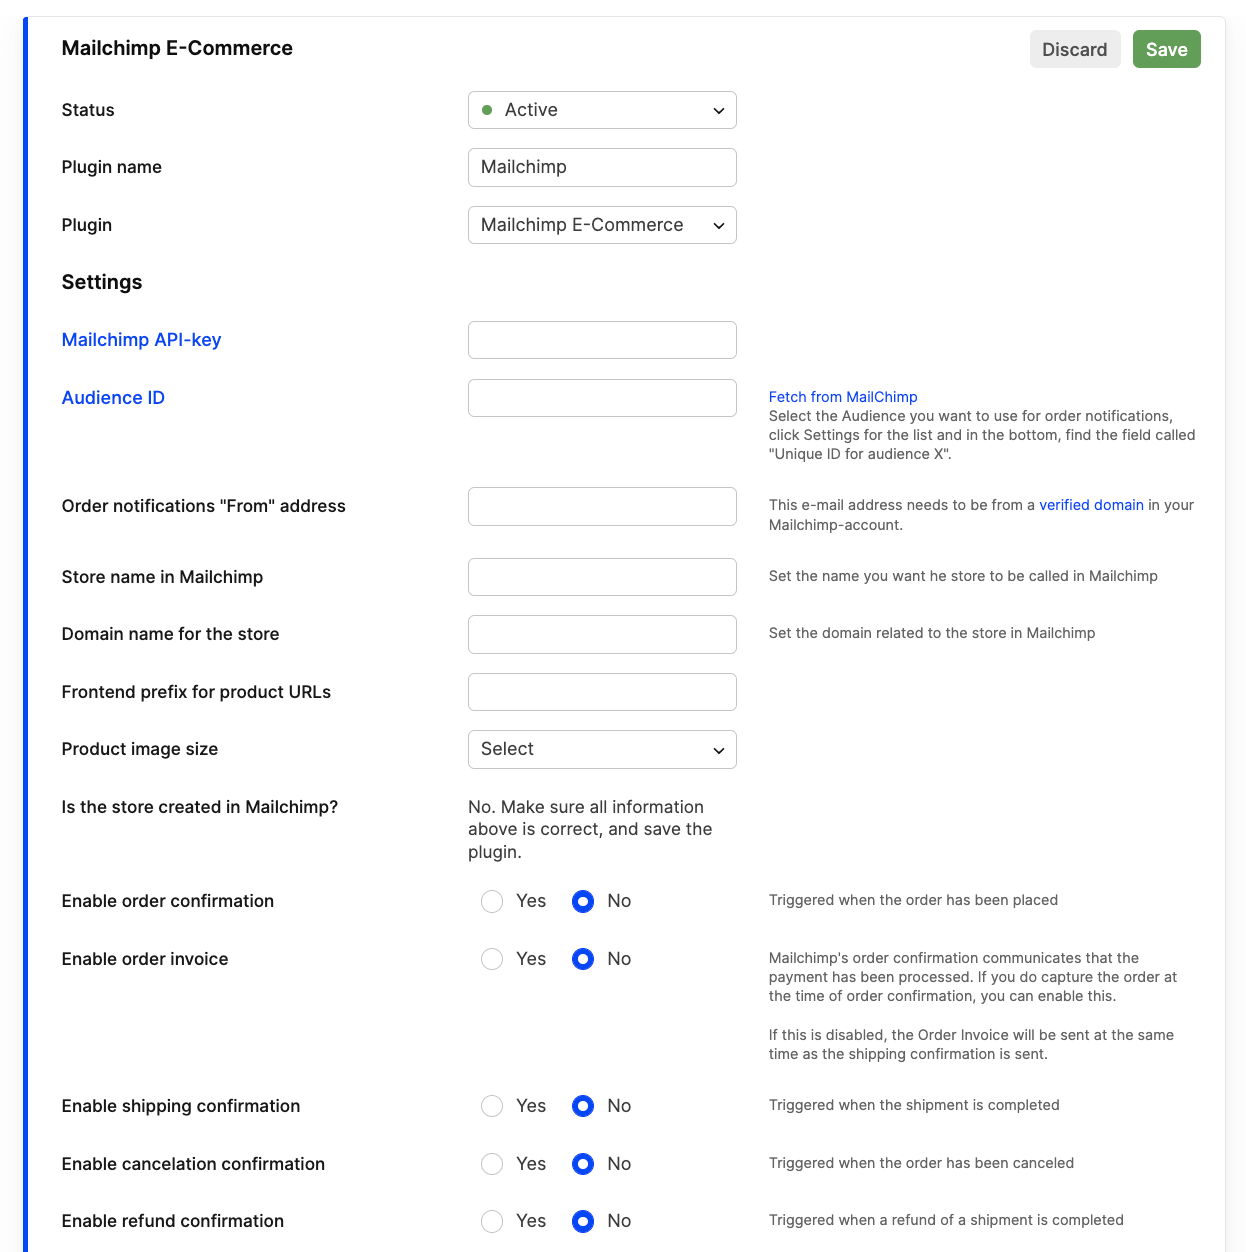Enable order confirmation by selecting Yes
This screenshot has height=1252, width=1246.
click(491, 901)
